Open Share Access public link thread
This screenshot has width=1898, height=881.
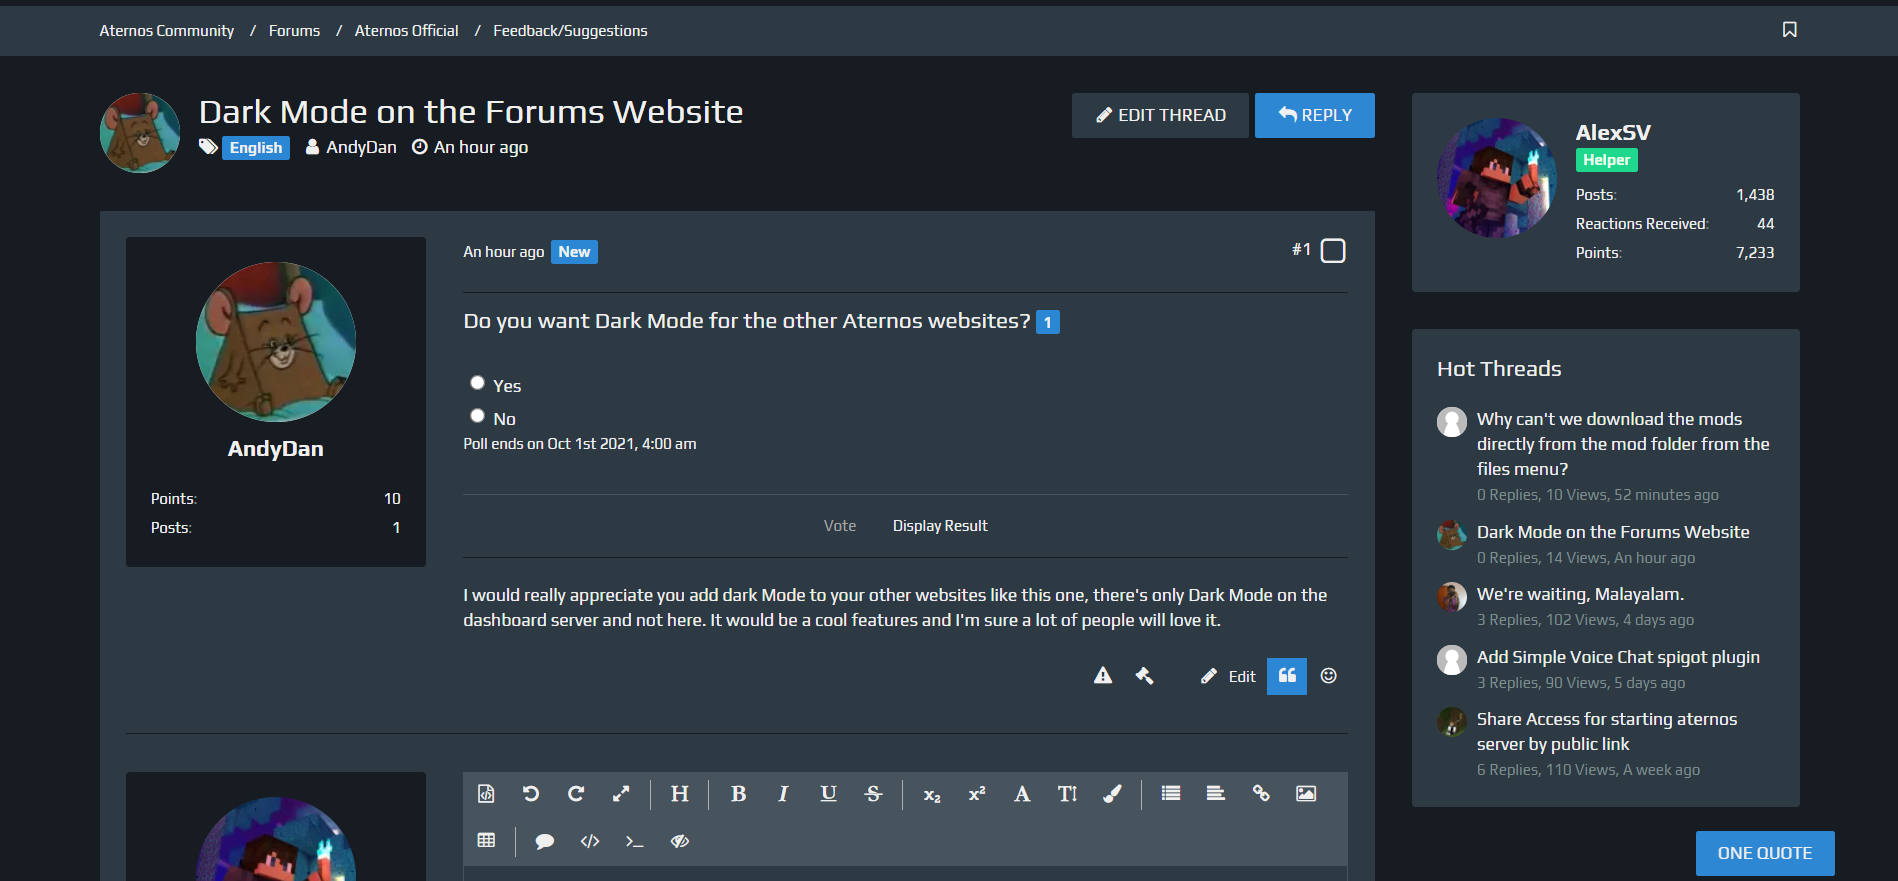[x=1607, y=731]
